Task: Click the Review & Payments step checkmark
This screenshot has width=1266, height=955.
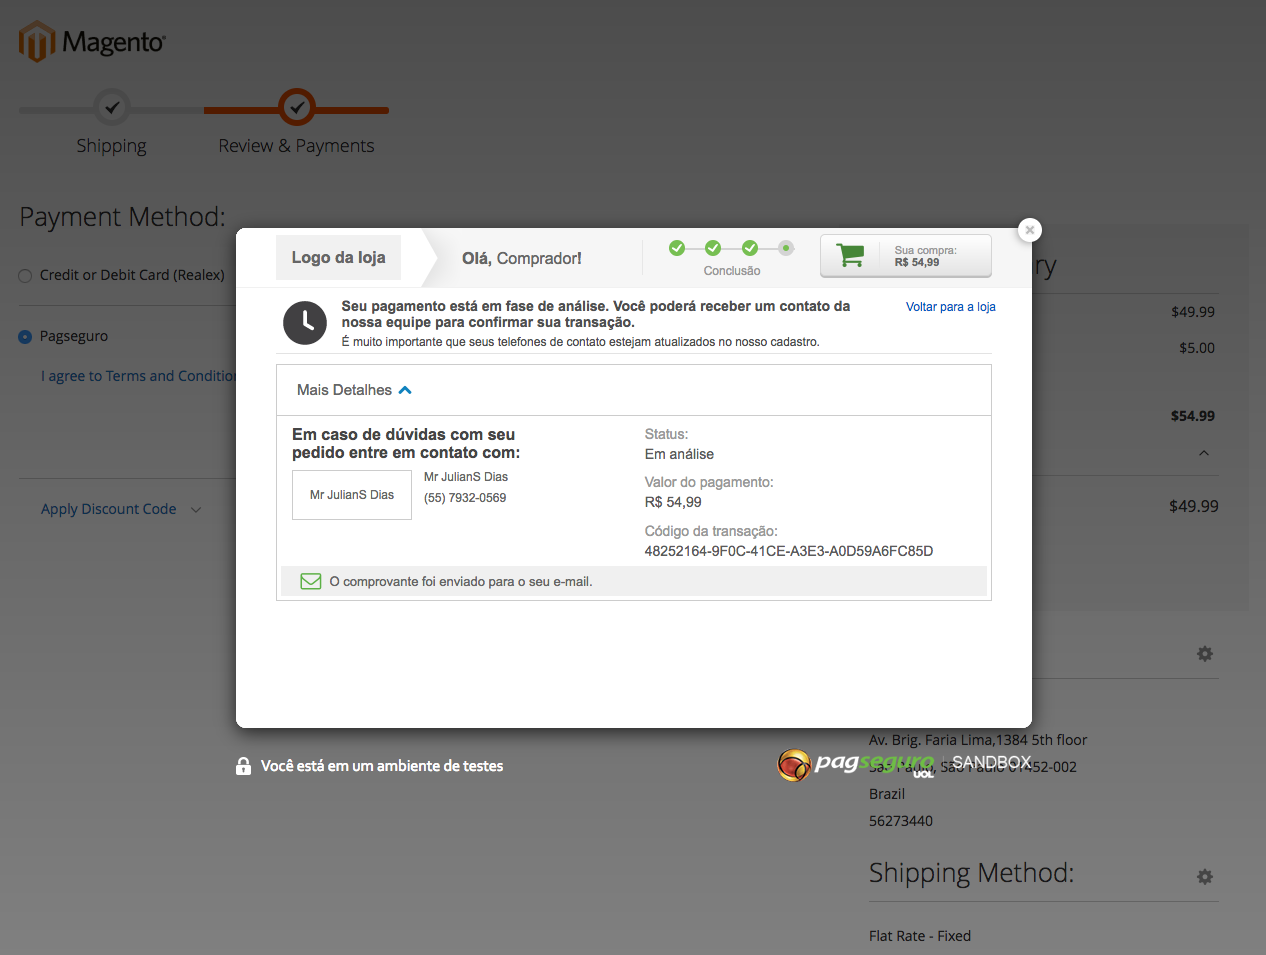Action: (x=296, y=107)
